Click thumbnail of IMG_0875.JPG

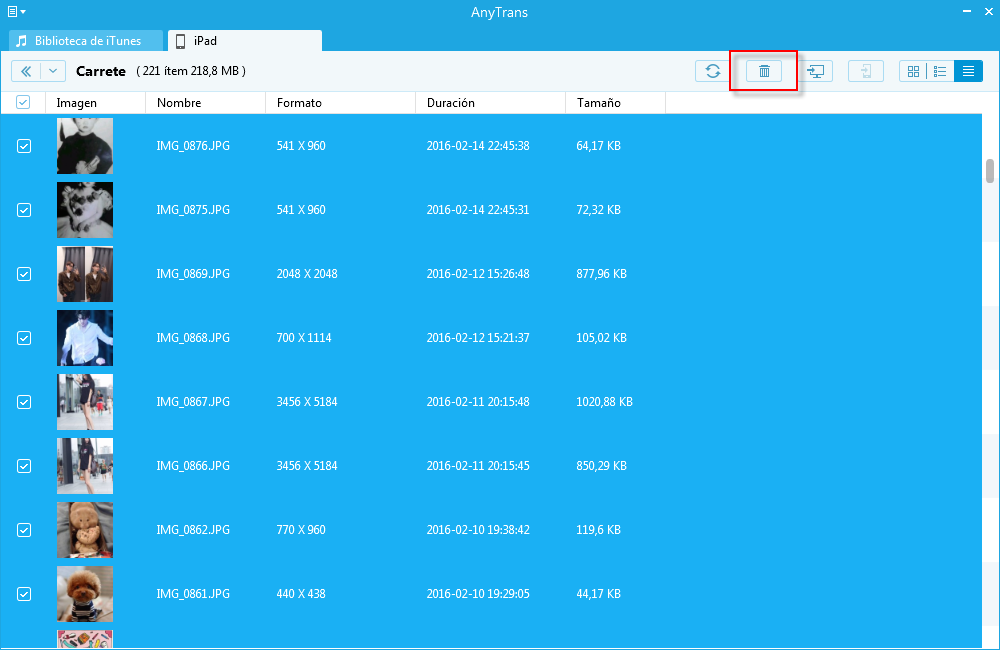click(x=85, y=210)
